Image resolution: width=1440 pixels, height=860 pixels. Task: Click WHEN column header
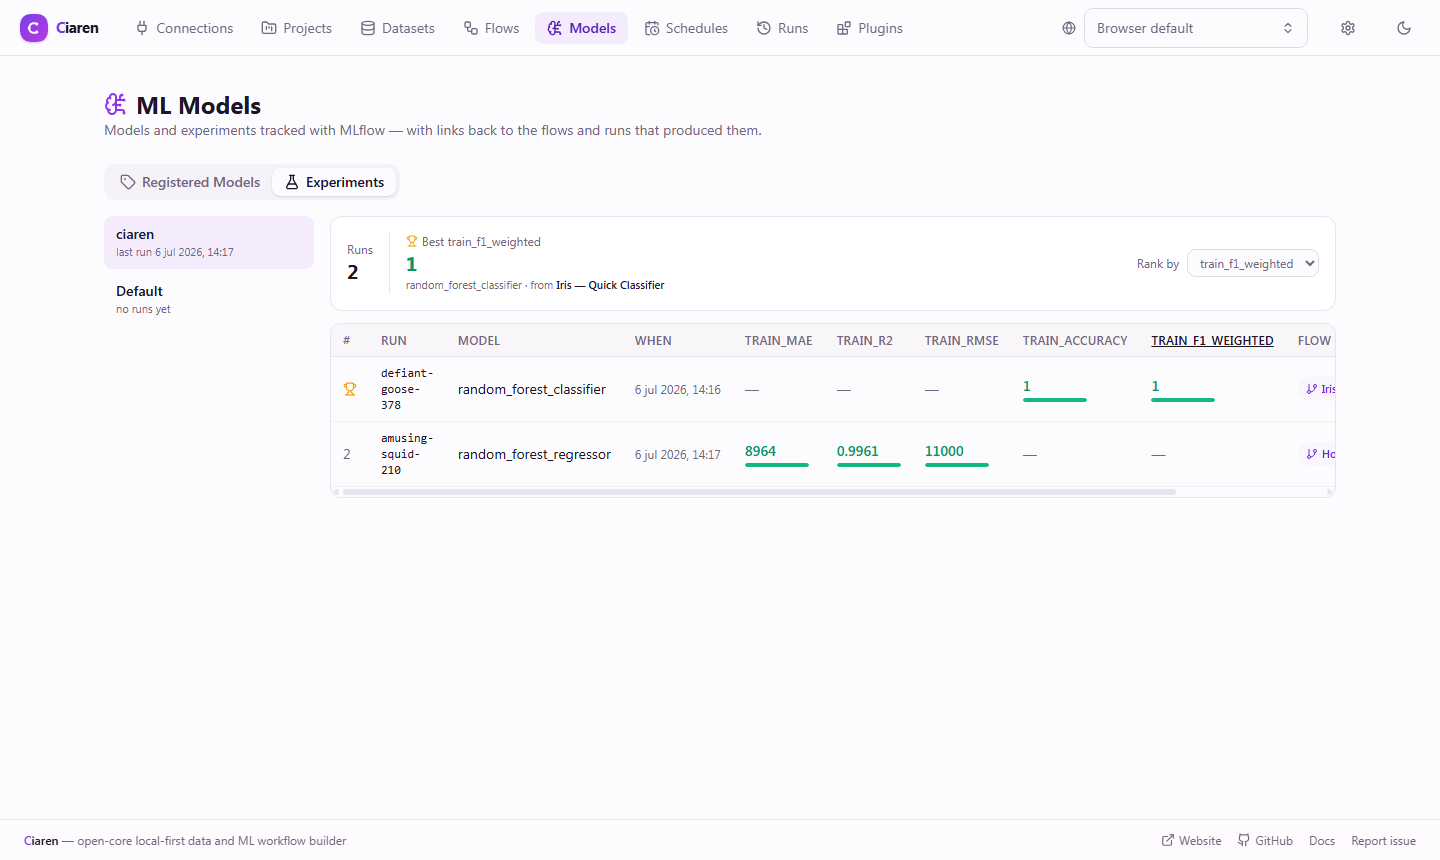(x=653, y=341)
